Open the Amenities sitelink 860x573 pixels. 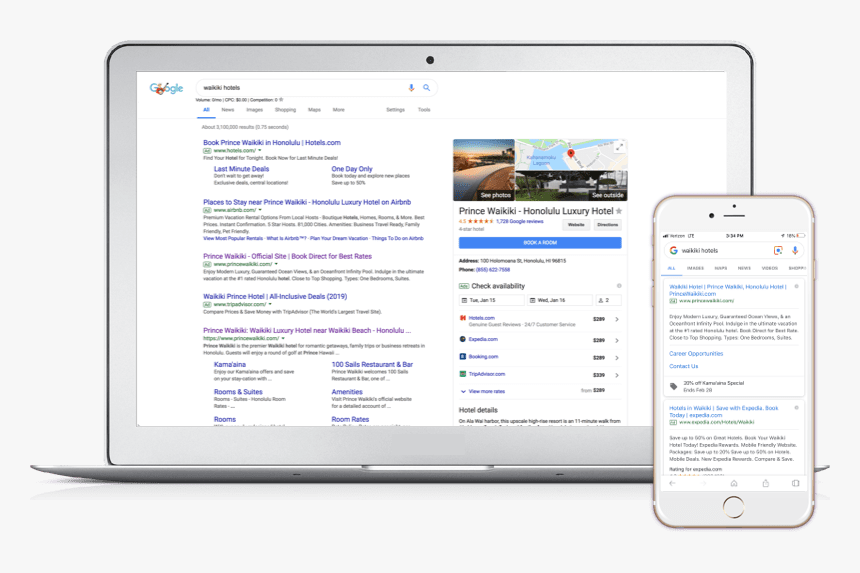pos(347,392)
